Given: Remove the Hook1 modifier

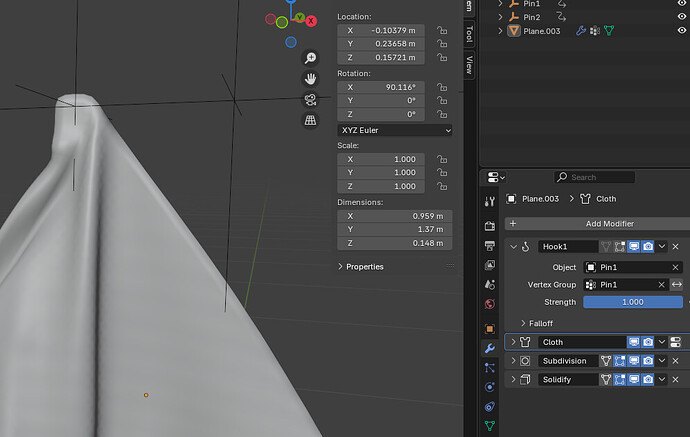Looking at the screenshot, I should (675, 246).
